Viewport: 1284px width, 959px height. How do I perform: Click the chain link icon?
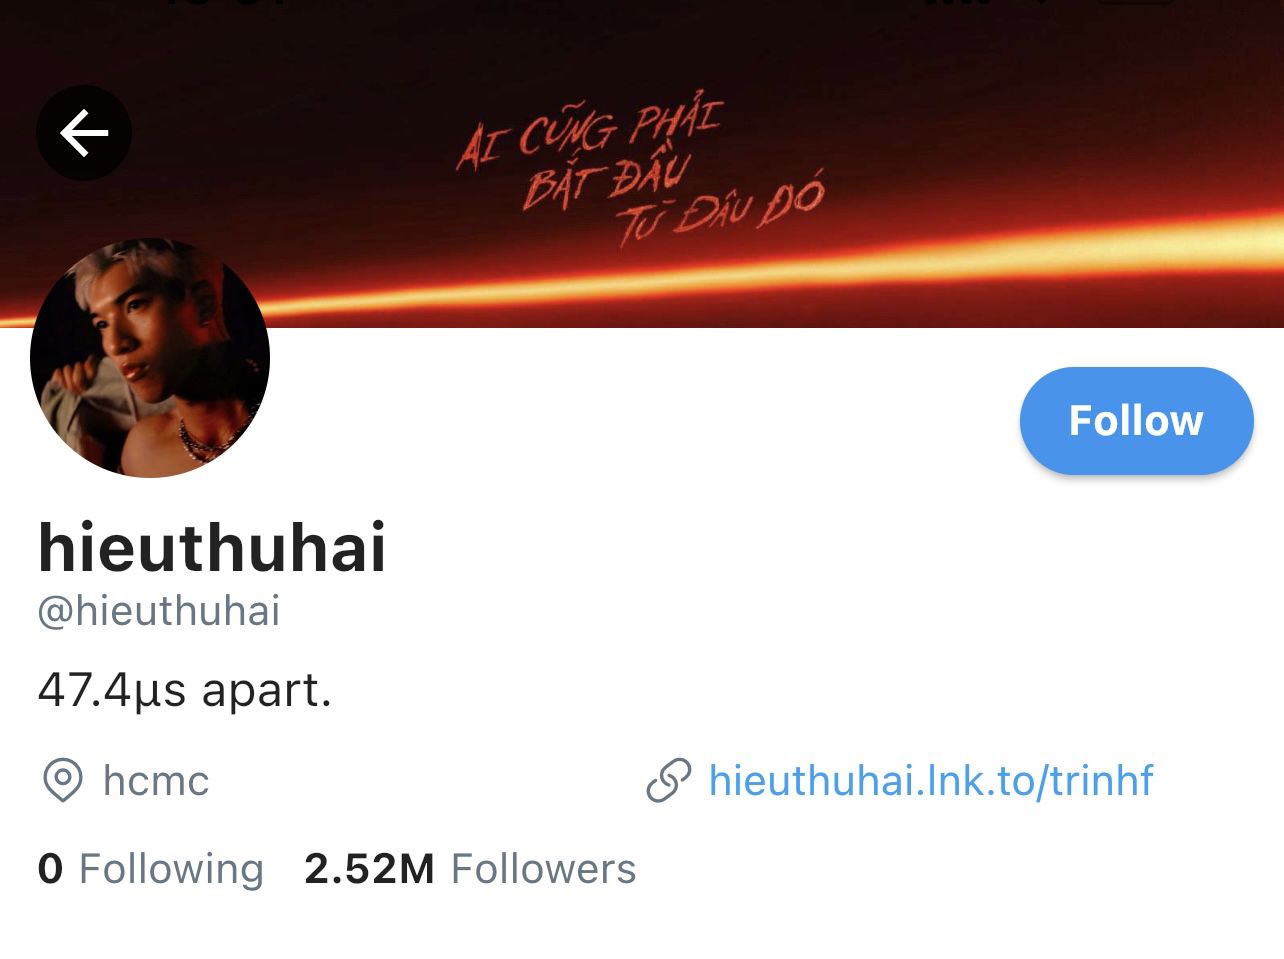[x=668, y=781]
